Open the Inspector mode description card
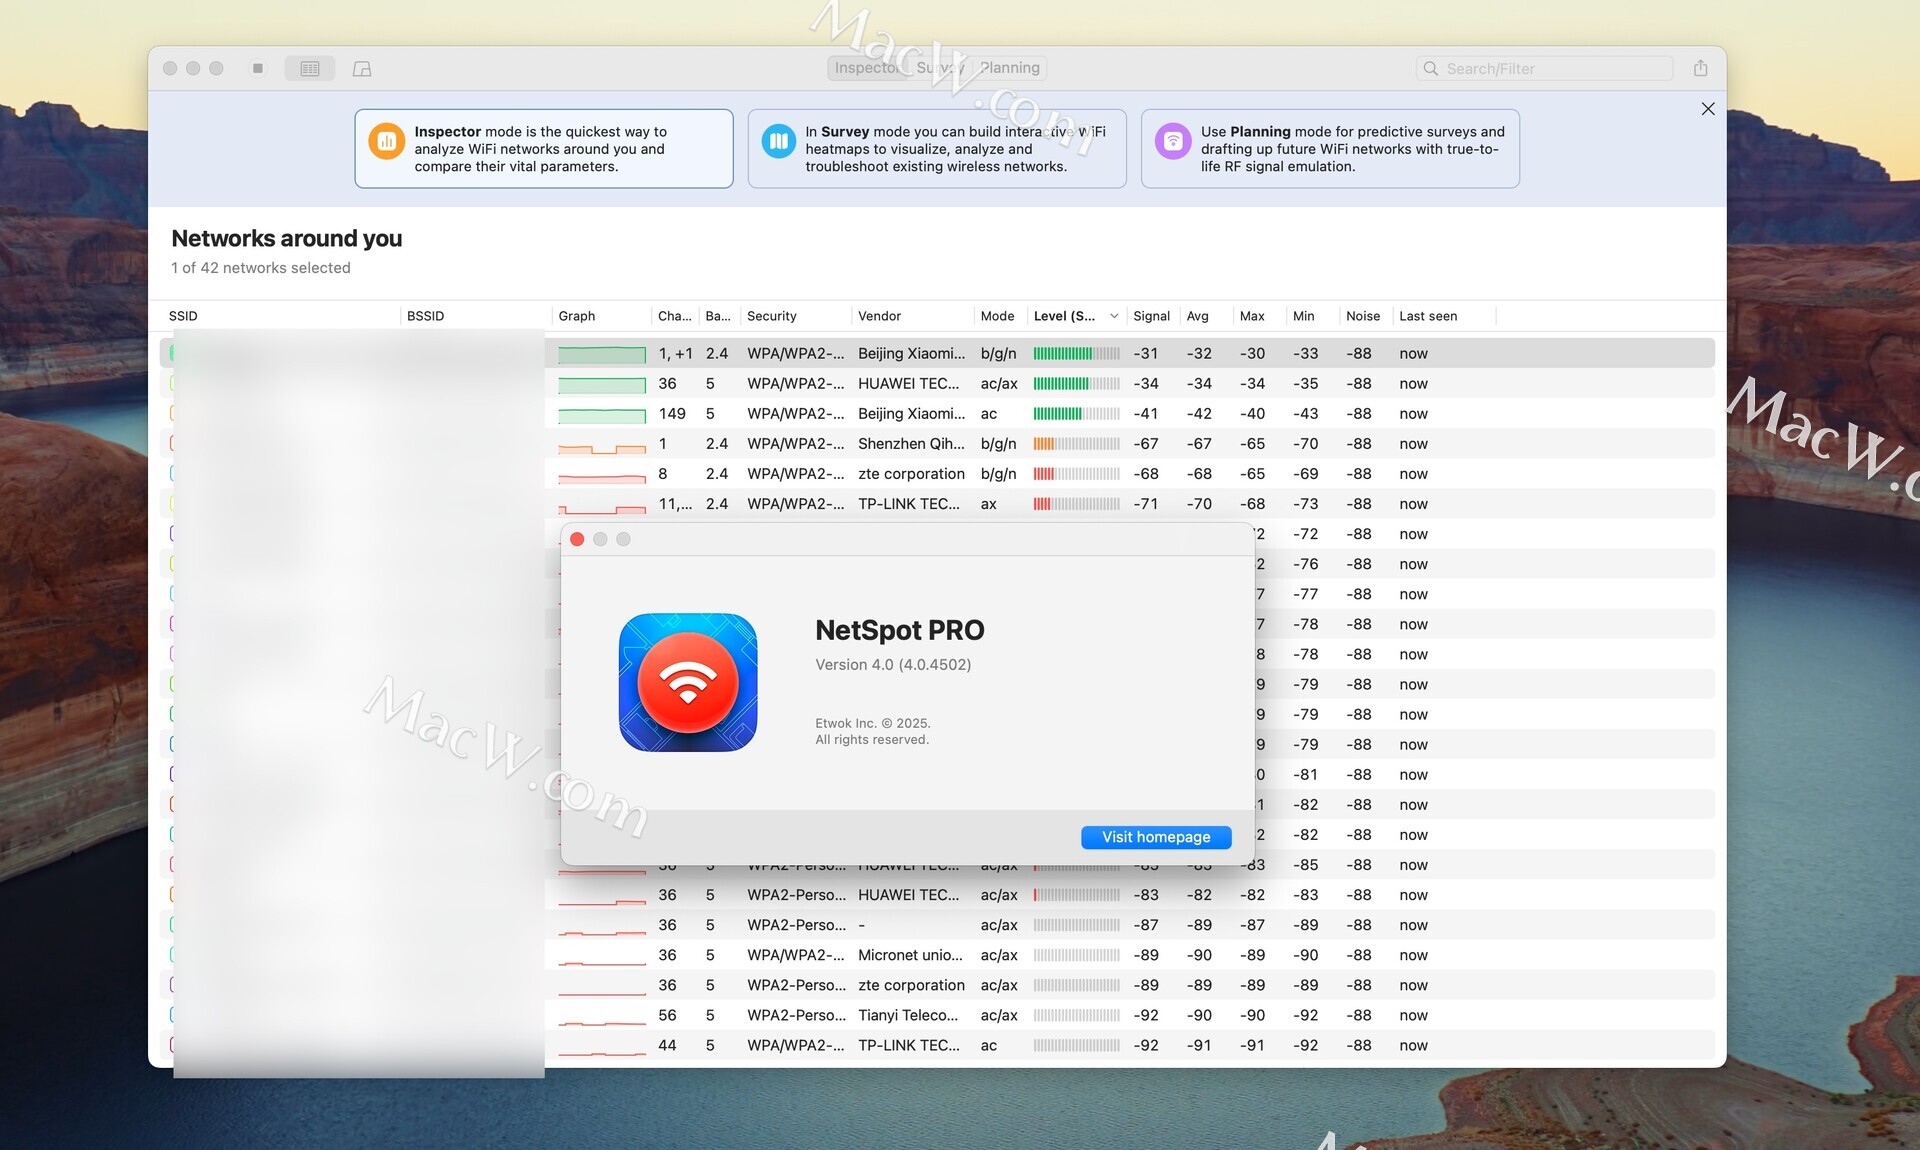Image resolution: width=1920 pixels, height=1150 pixels. point(544,148)
